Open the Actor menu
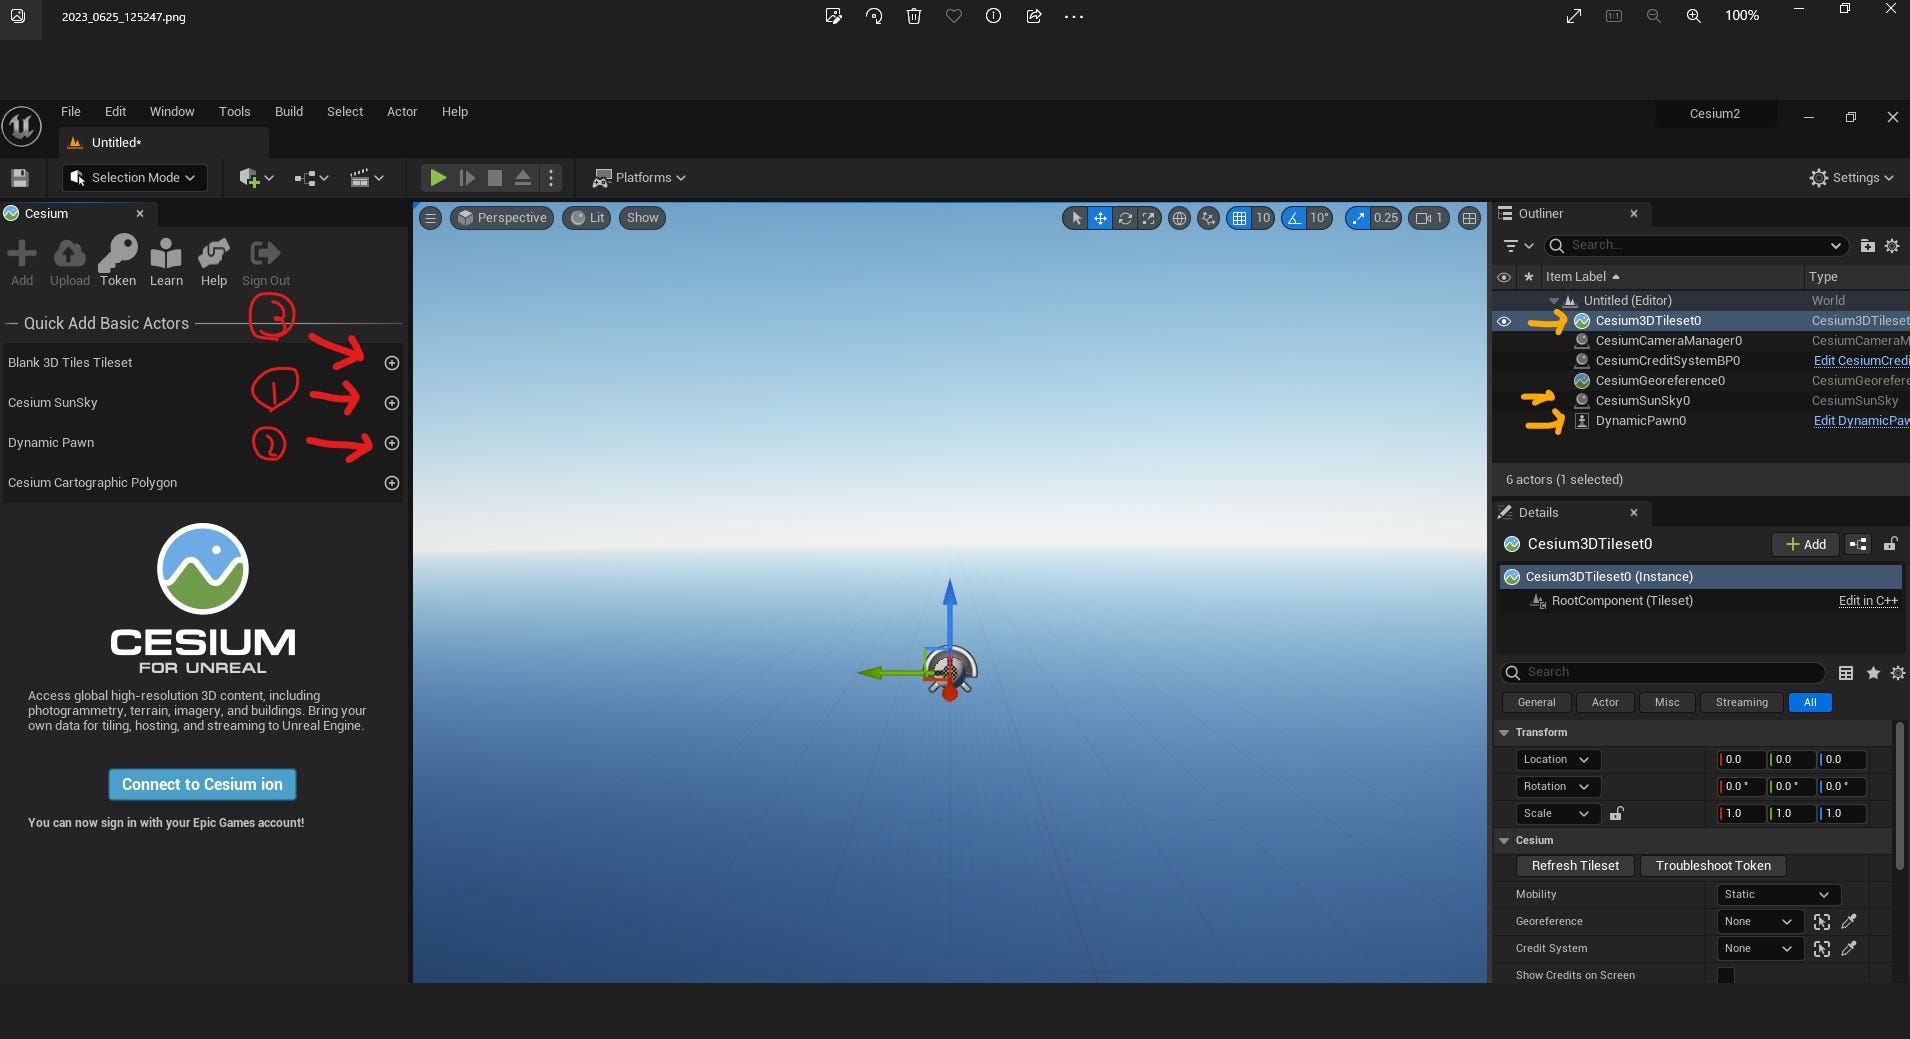The image size is (1910, 1039). pyautogui.click(x=402, y=112)
